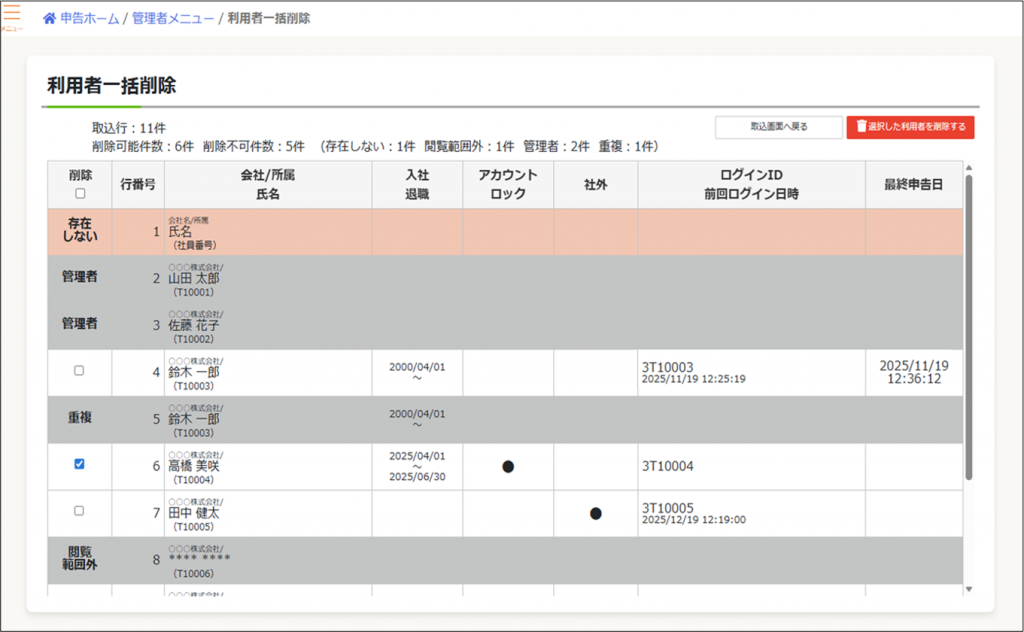Image resolution: width=1024 pixels, height=632 pixels.
Task: Click the account lock dot for 高橋 美咲
Action: [508, 467]
